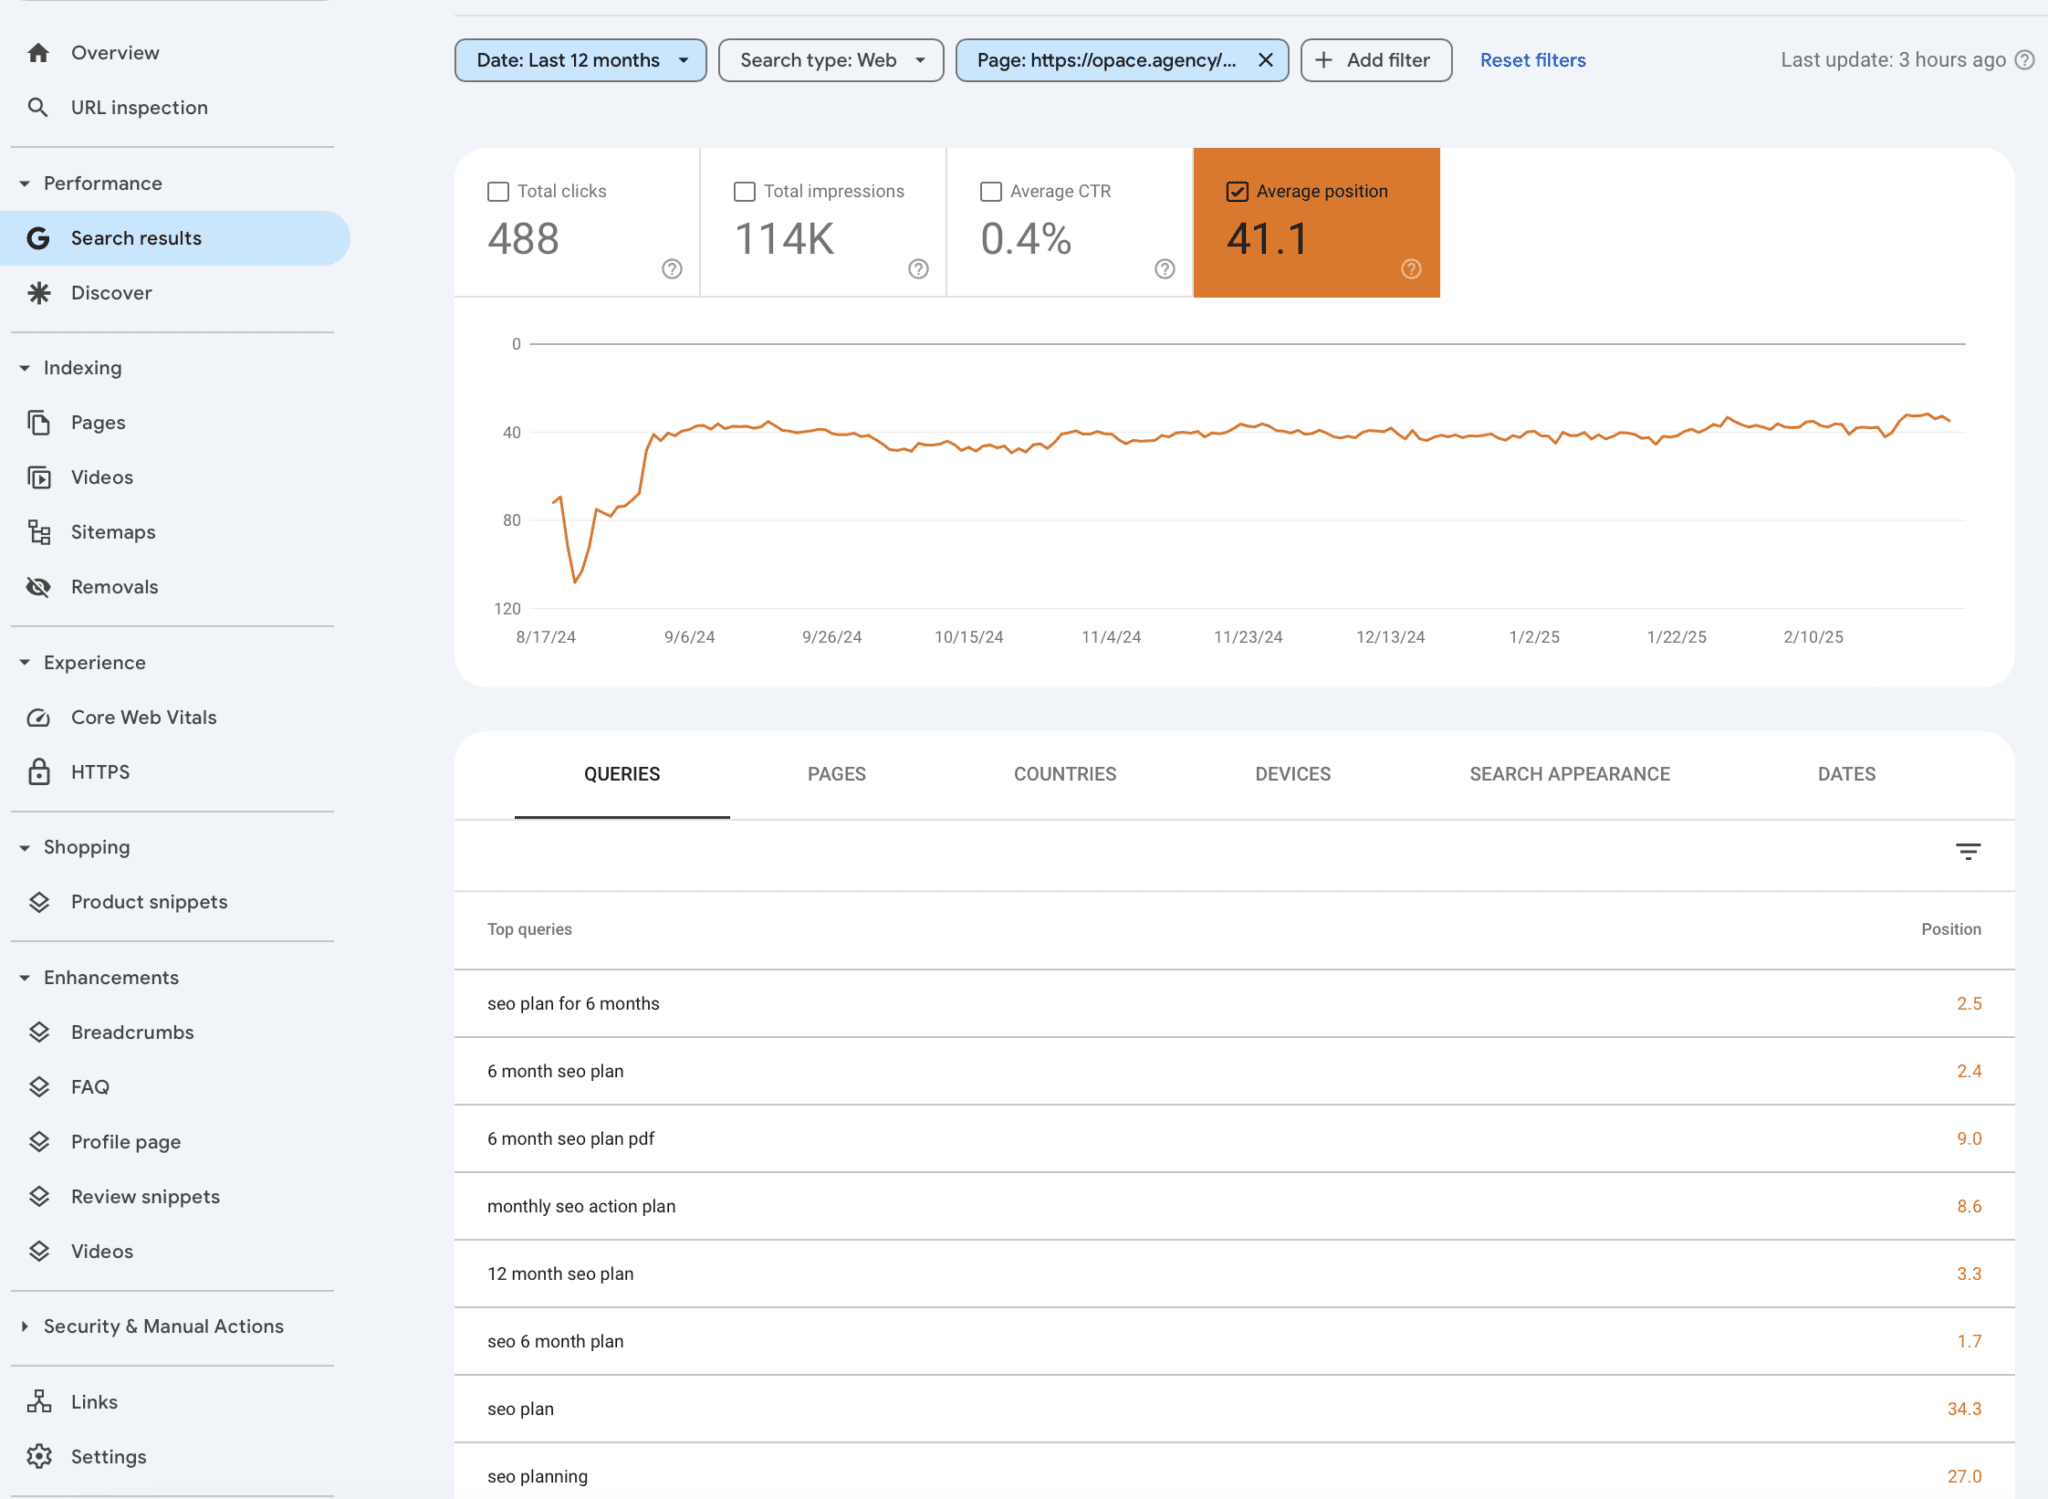
Task: Open Core Web Vitals report
Action: coord(143,716)
